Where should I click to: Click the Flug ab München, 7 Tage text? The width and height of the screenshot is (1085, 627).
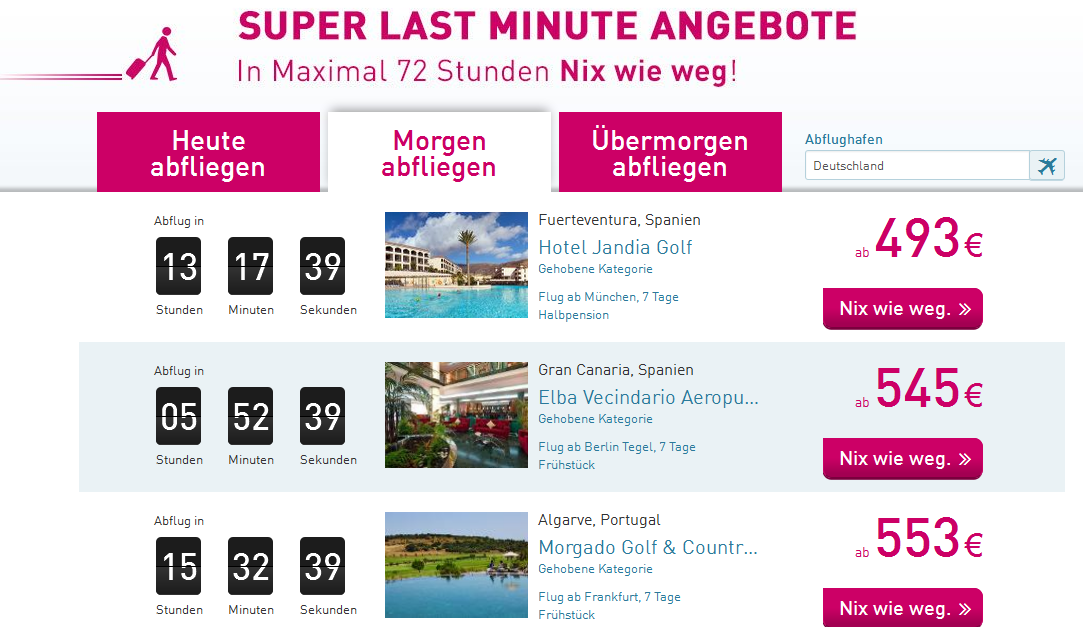coord(609,297)
